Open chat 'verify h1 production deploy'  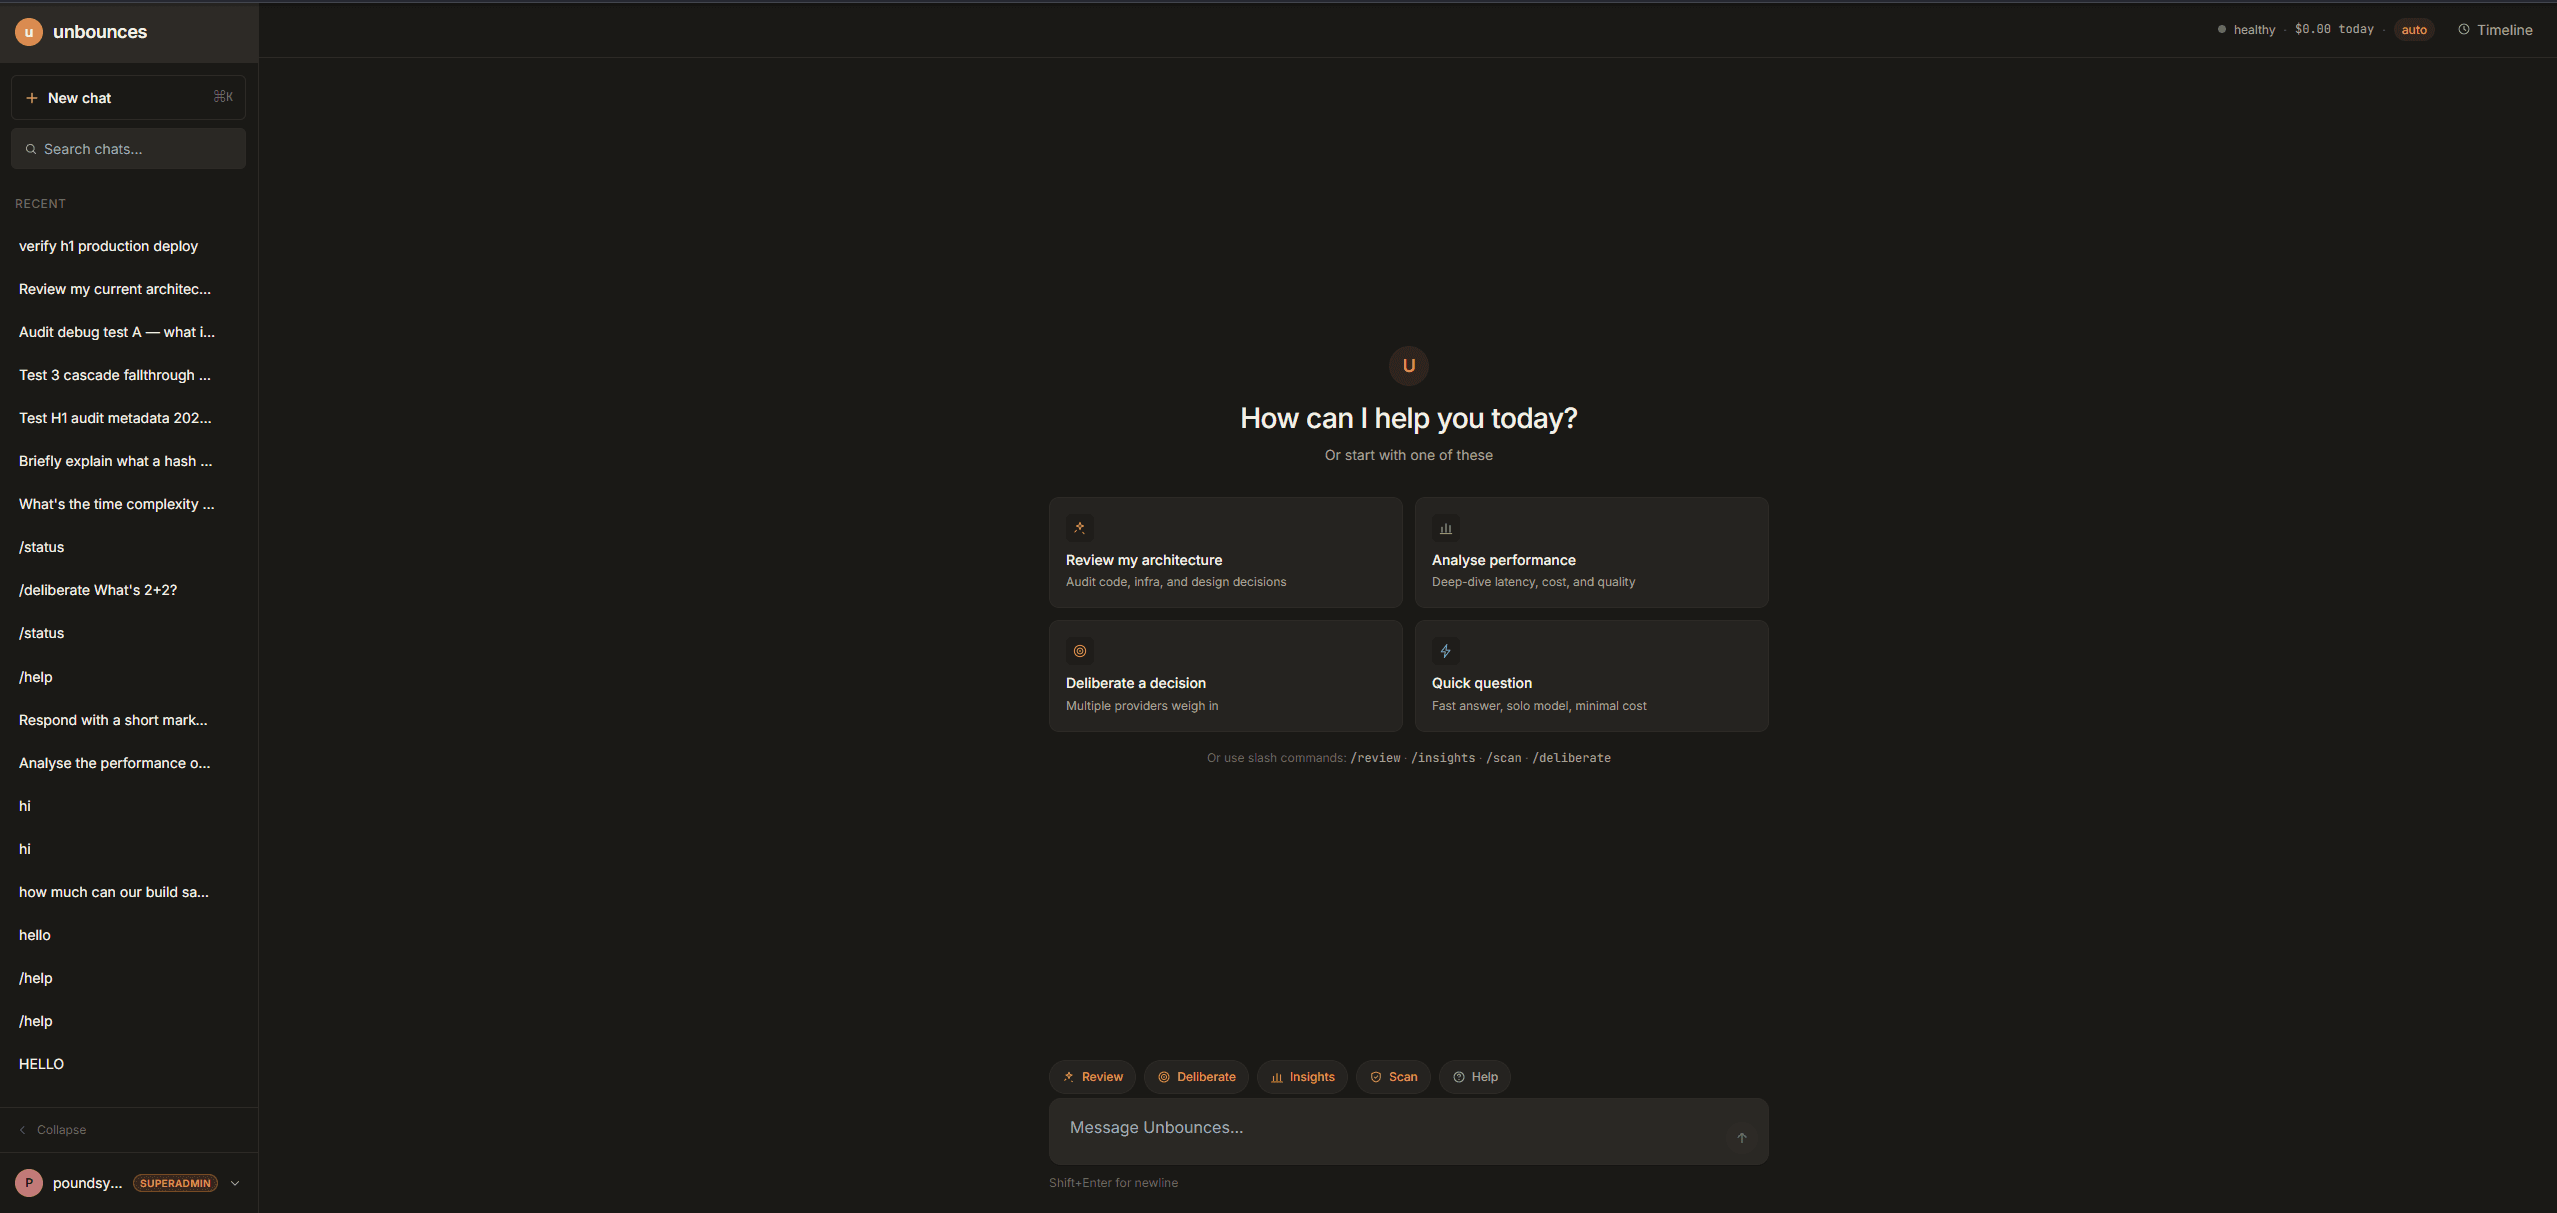(x=128, y=246)
